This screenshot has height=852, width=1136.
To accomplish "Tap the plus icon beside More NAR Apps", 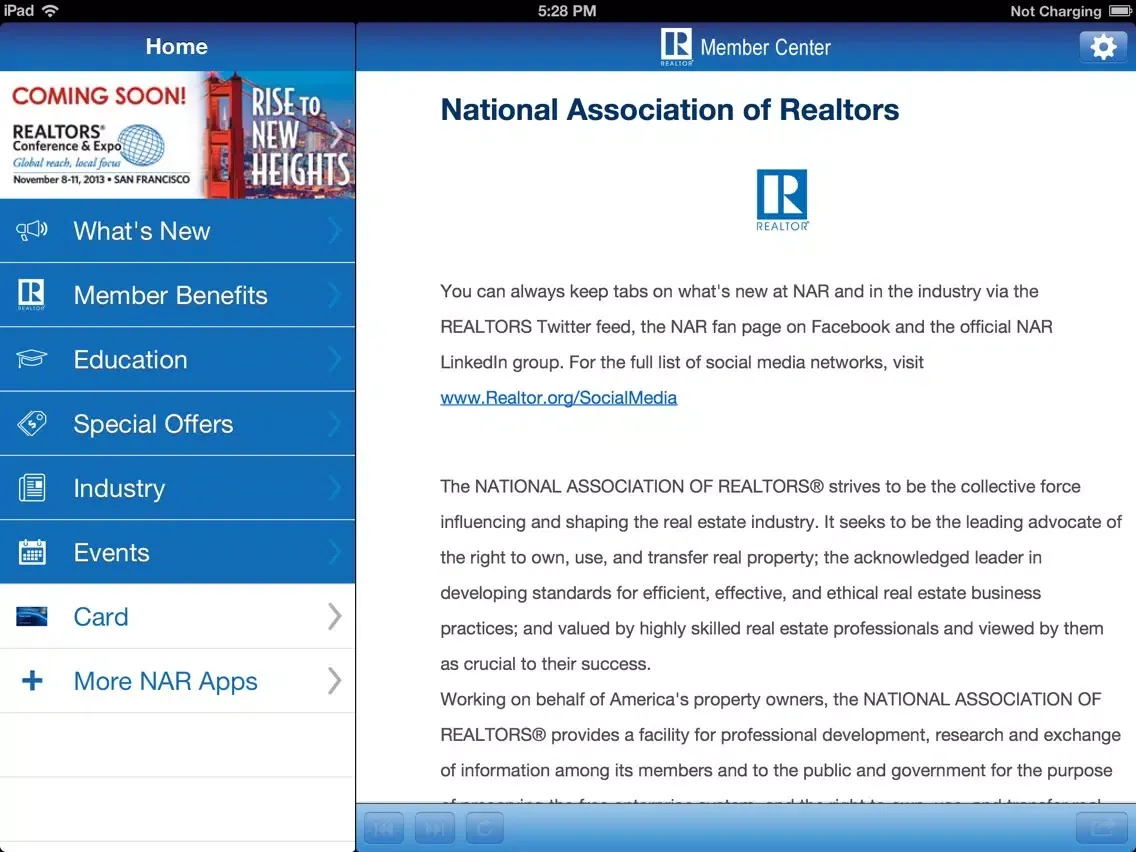I will (32, 680).
